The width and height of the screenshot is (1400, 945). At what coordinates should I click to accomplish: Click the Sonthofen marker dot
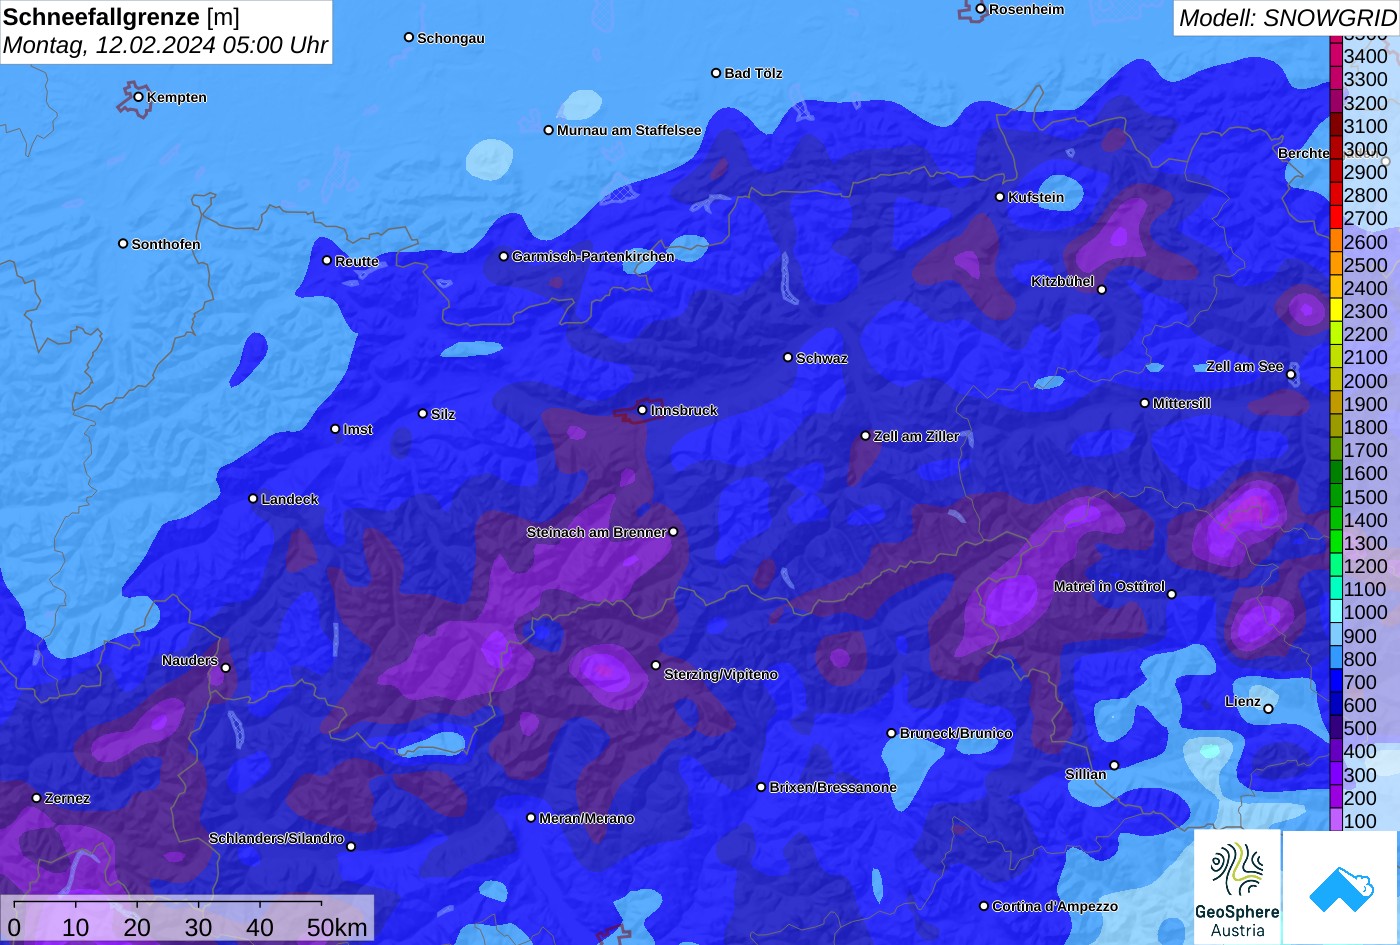(x=123, y=243)
